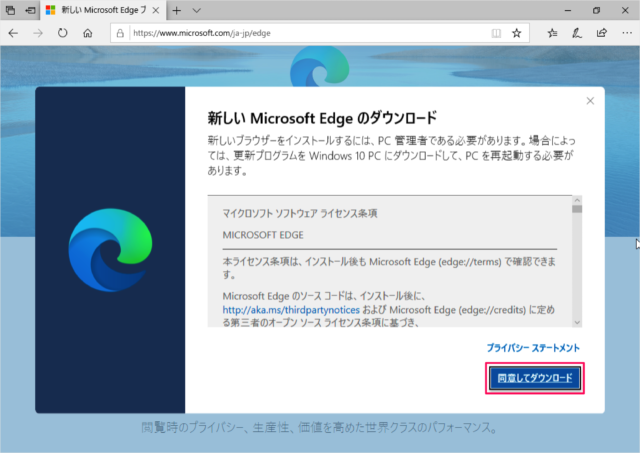Add notes with pen icon

[x=577, y=33]
